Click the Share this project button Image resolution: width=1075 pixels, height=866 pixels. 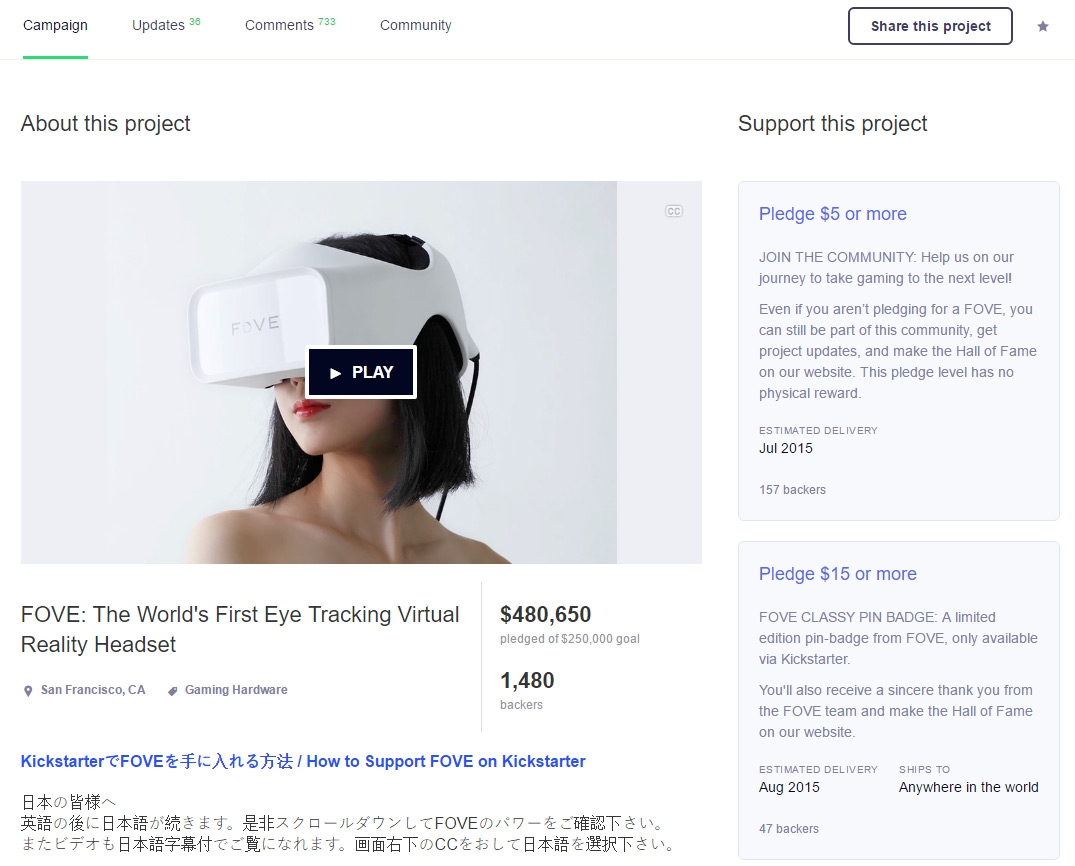(x=930, y=26)
